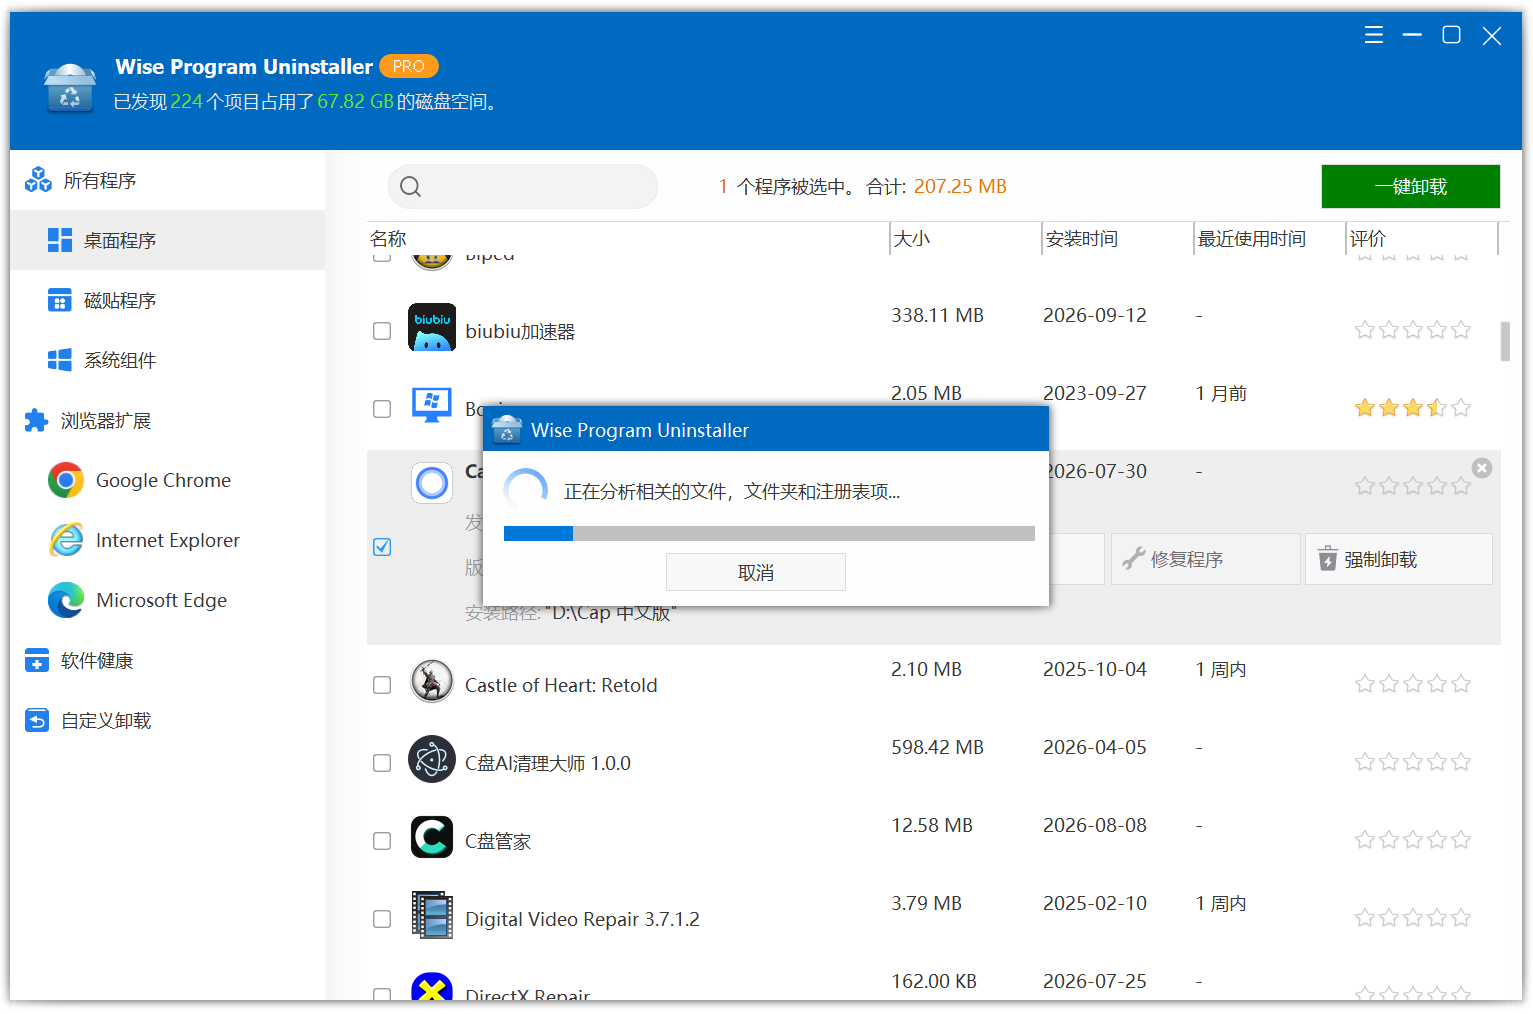
Task: Click the PRO badge
Action: 409,66
